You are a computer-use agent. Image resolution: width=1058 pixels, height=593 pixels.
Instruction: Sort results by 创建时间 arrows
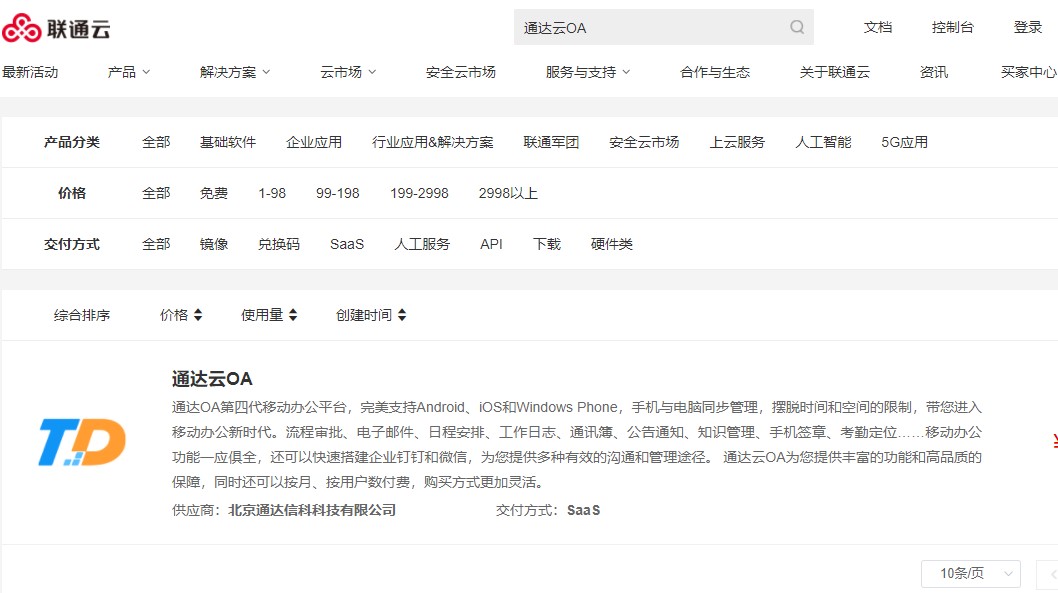click(x=402, y=315)
